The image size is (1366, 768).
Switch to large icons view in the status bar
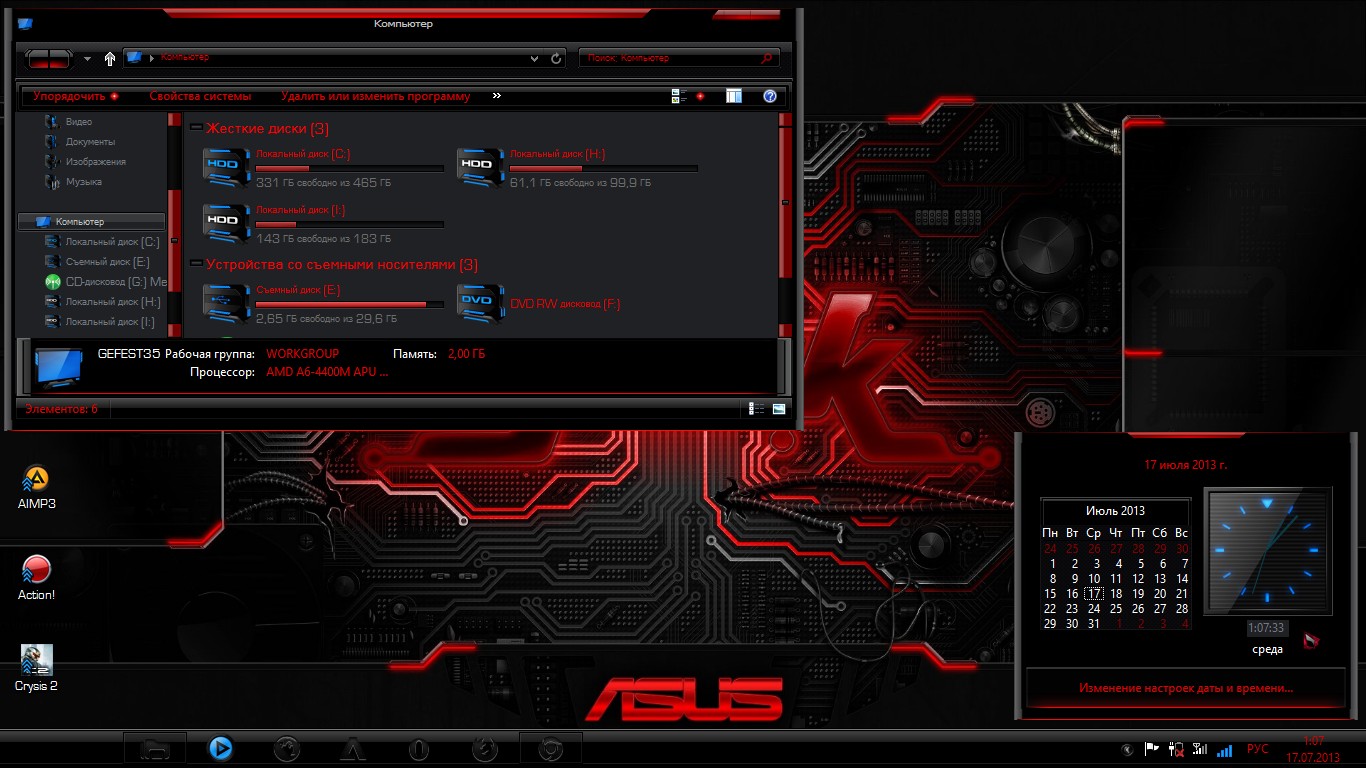779,408
